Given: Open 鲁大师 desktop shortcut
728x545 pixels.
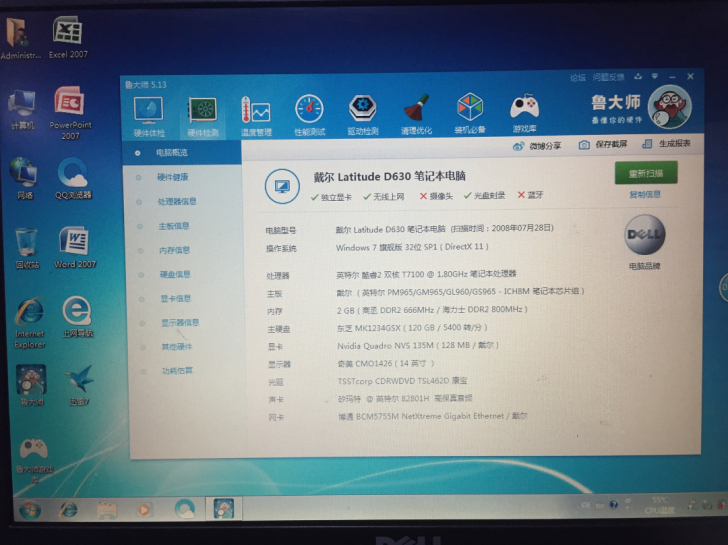Looking at the screenshot, I should (x=31, y=385).
